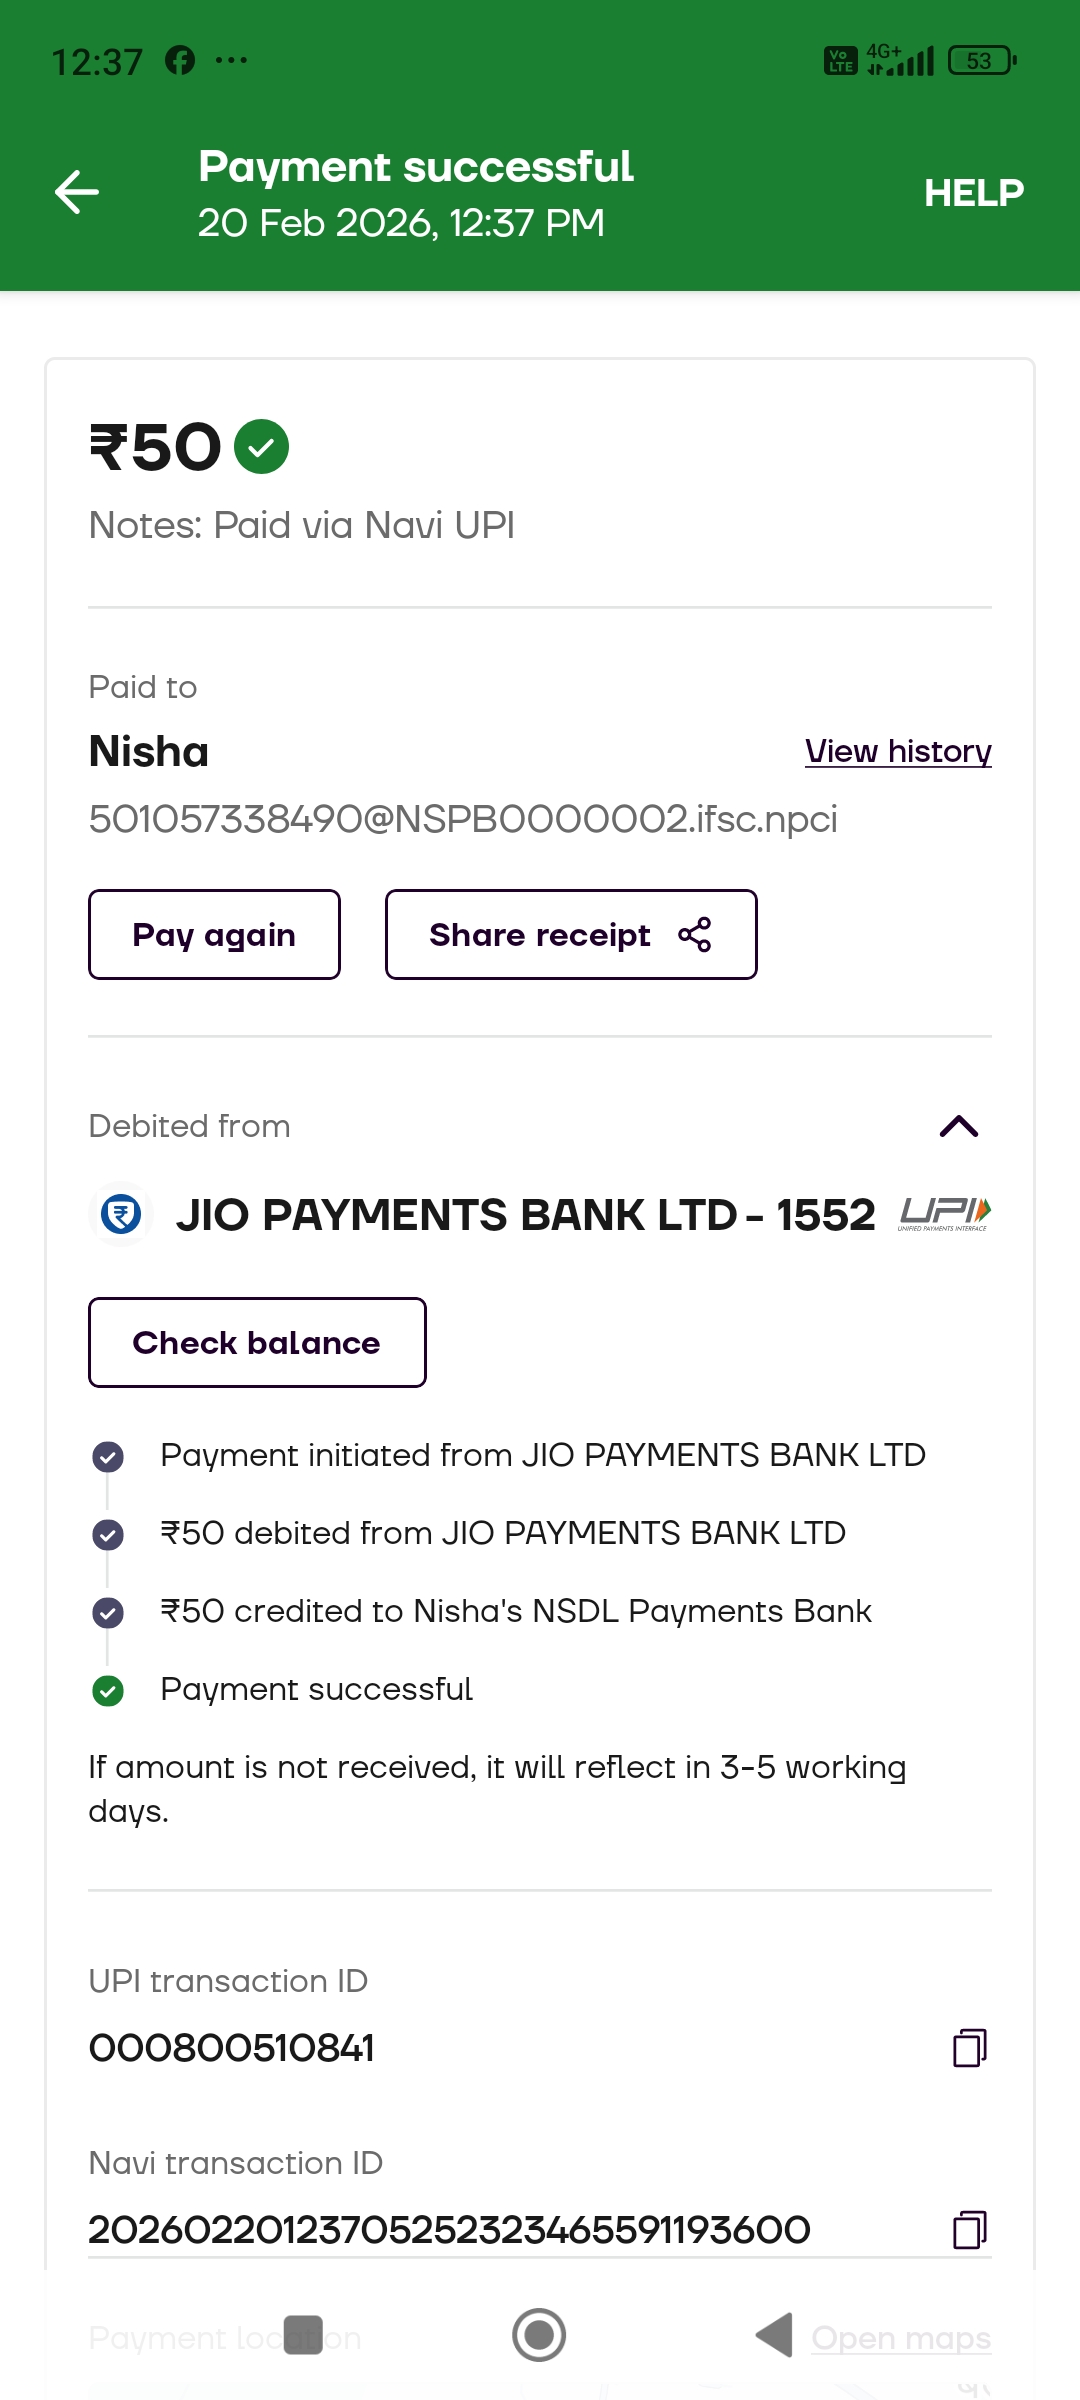1080x2400 pixels.
Task: Tap the Payment initiated step check icon
Action: [108, 1456]
